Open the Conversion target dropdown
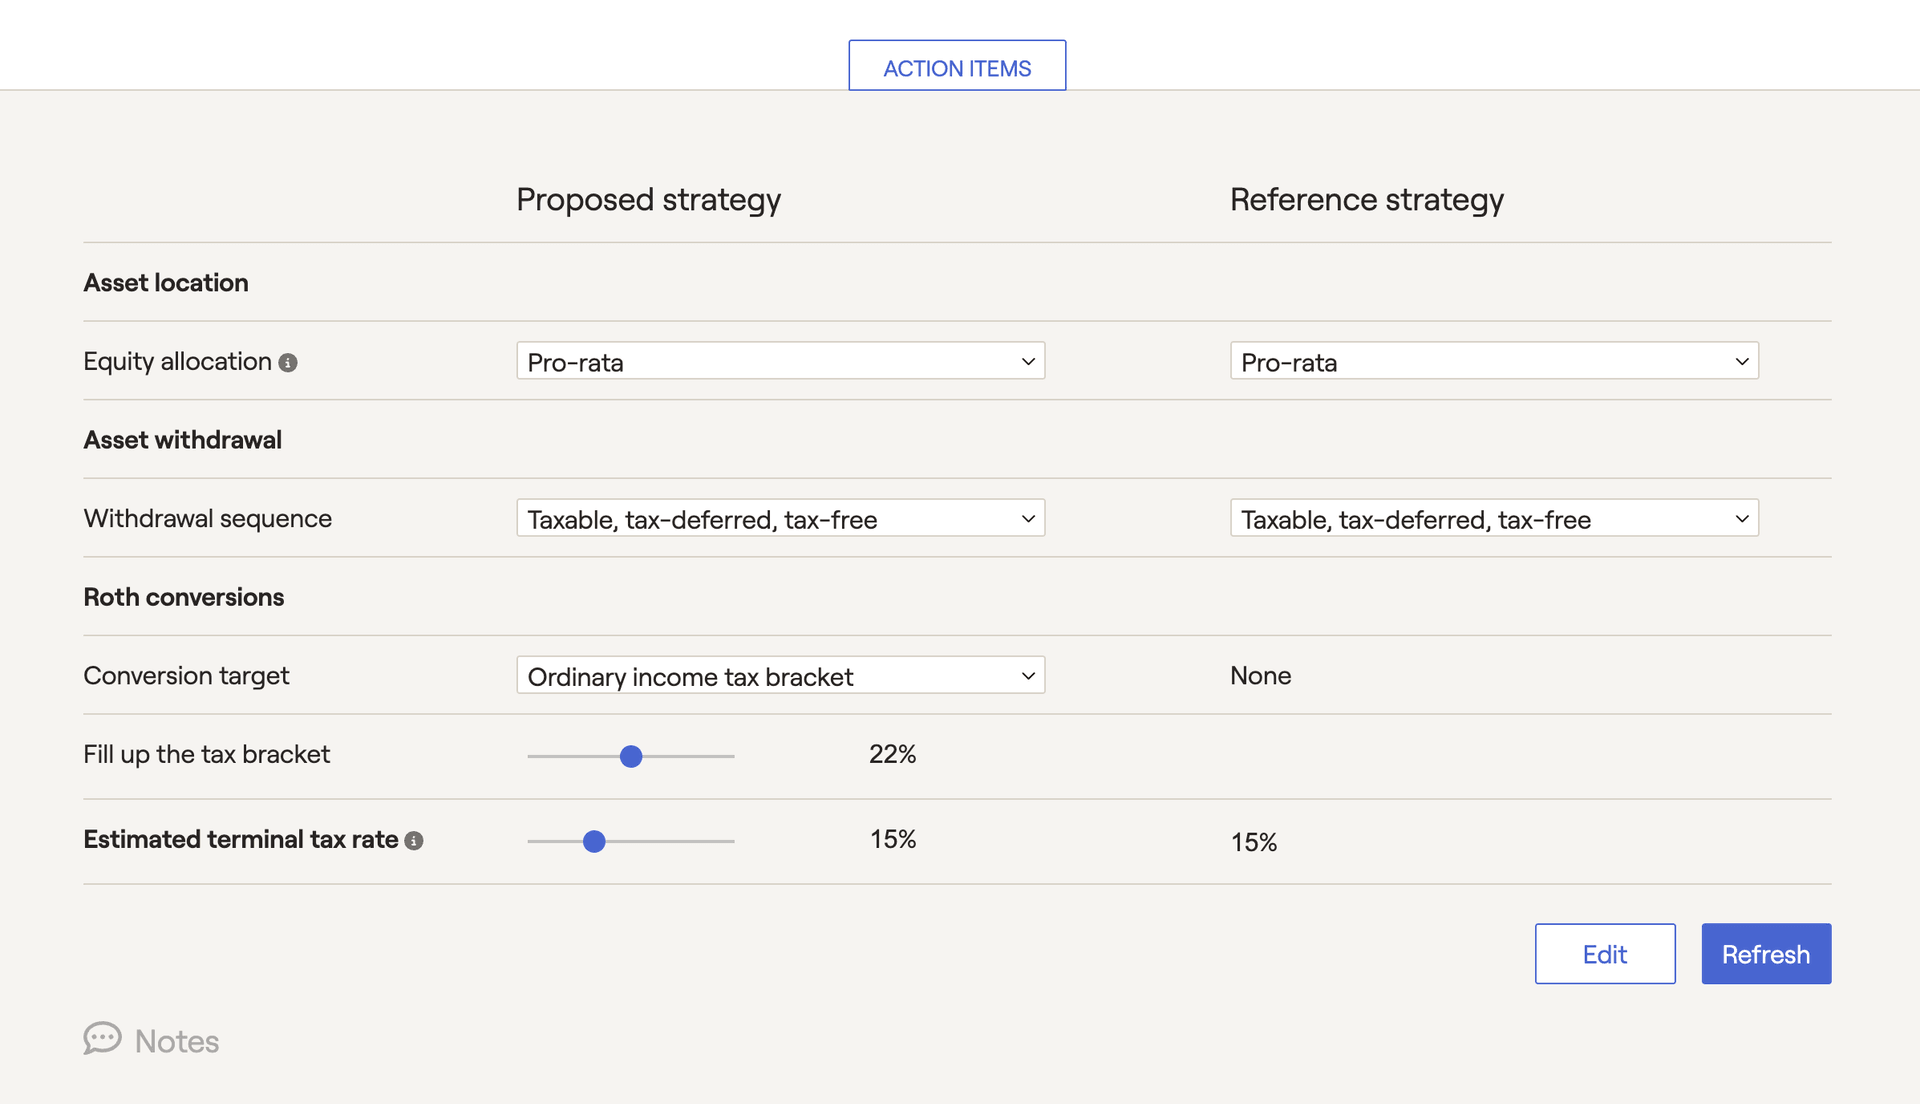1920x1104 pixels. tap(780, 675)
